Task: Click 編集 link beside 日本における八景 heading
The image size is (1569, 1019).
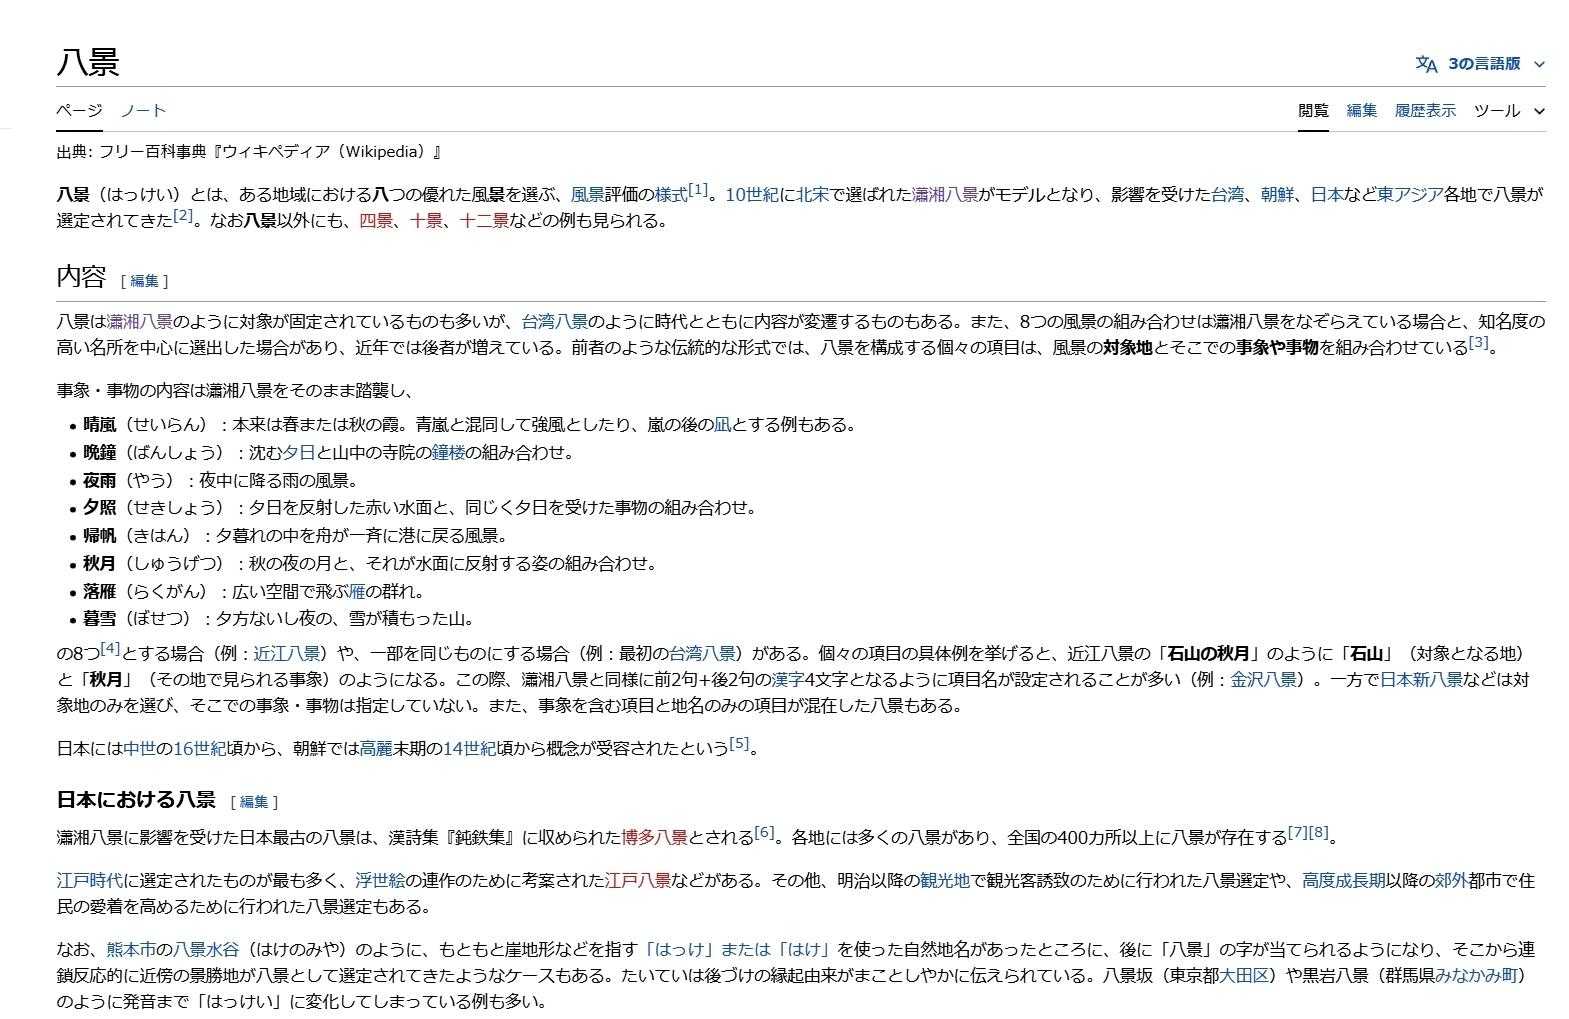Action: [254, 802]
